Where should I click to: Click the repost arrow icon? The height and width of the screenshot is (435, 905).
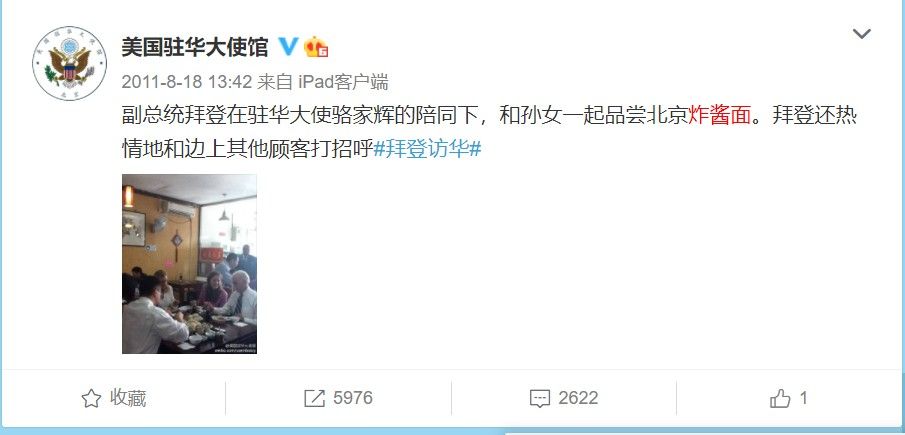(315, 399)
